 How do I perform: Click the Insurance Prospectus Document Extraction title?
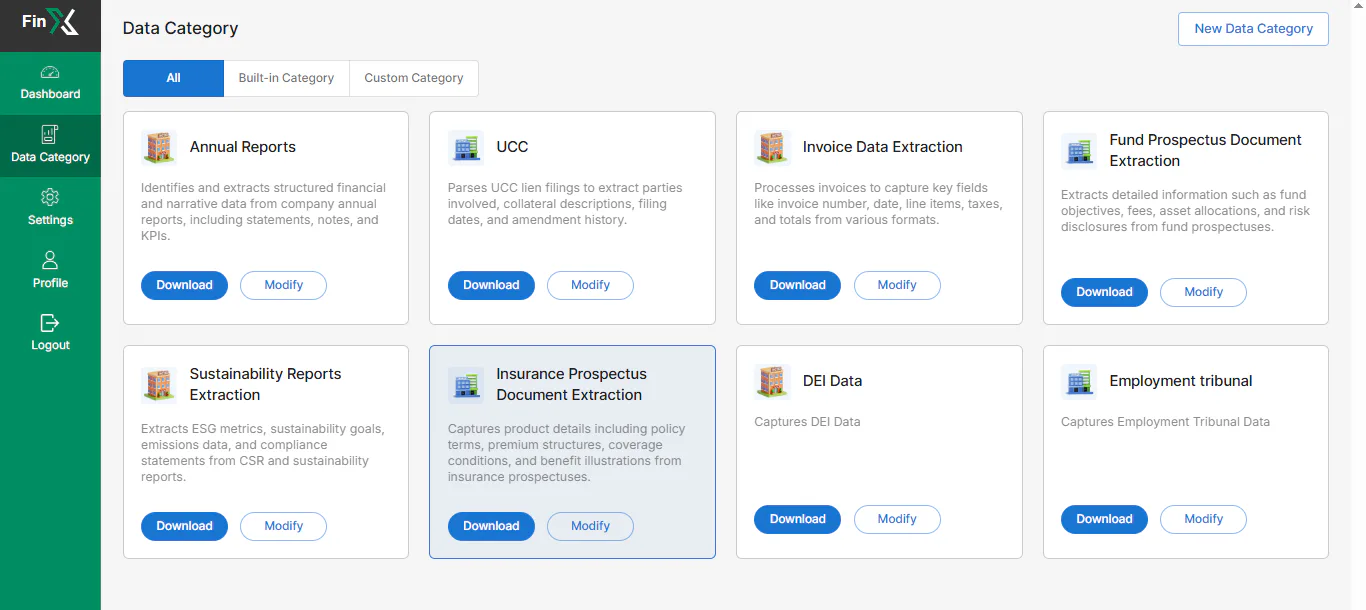tap(572, 385)
